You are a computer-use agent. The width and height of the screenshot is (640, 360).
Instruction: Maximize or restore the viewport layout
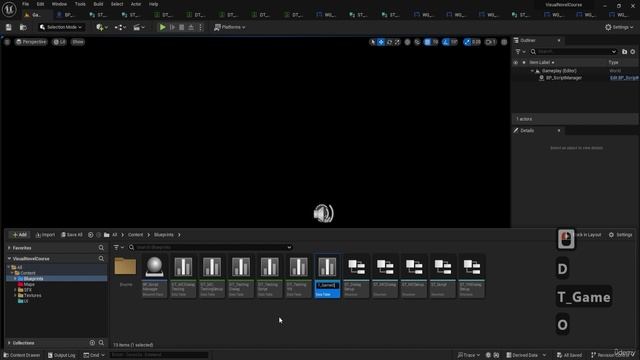(504, 42)
